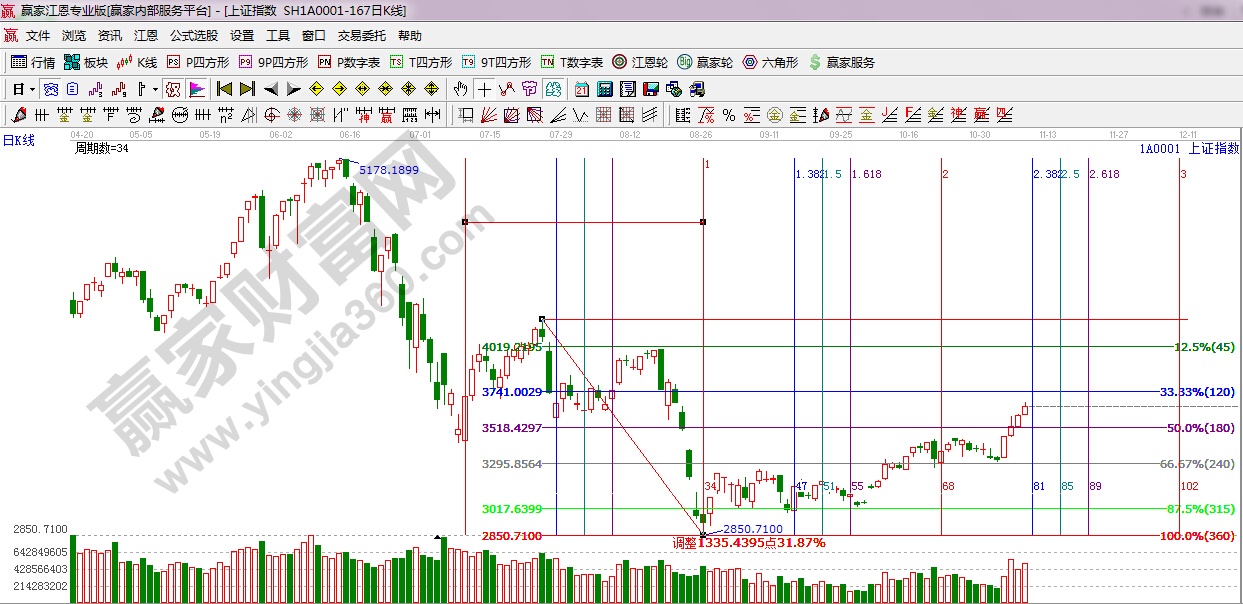This screenshot has width=1243, height=604.
Task: Click the calendar date icon
Action: tap(581, 89)
